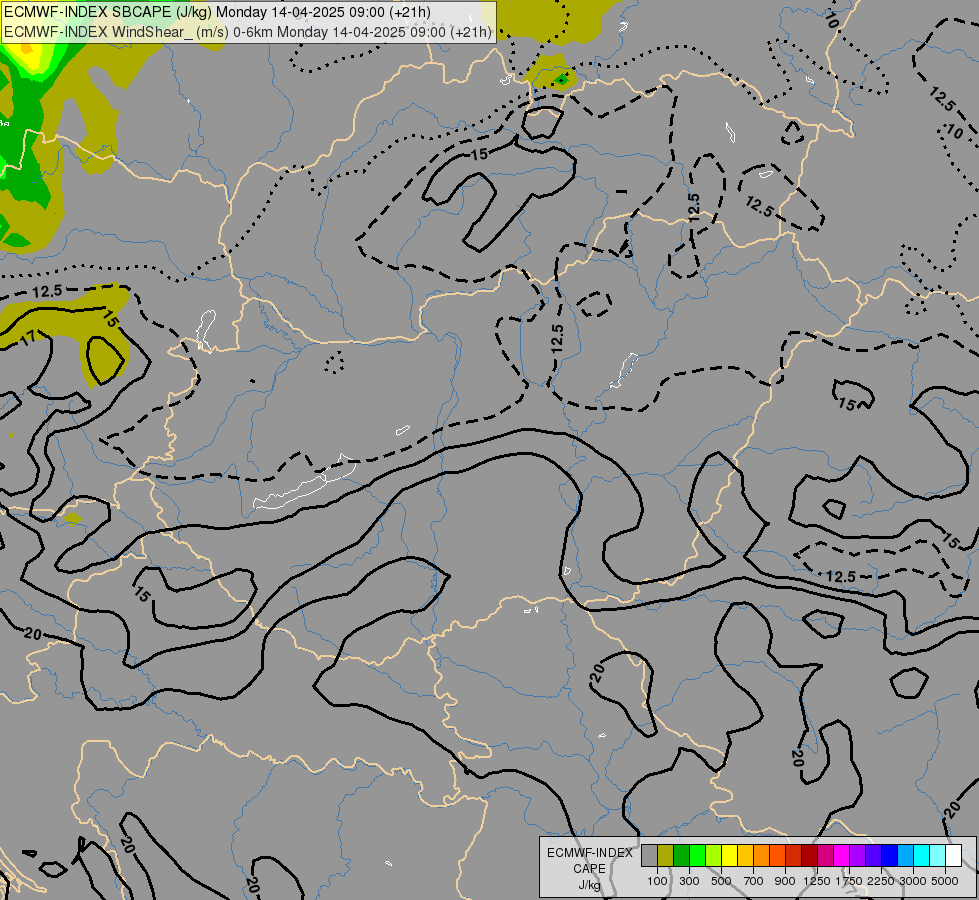979x900 pixels.
Task: Select the bright green swatch after 300
Action: (697, 856)
